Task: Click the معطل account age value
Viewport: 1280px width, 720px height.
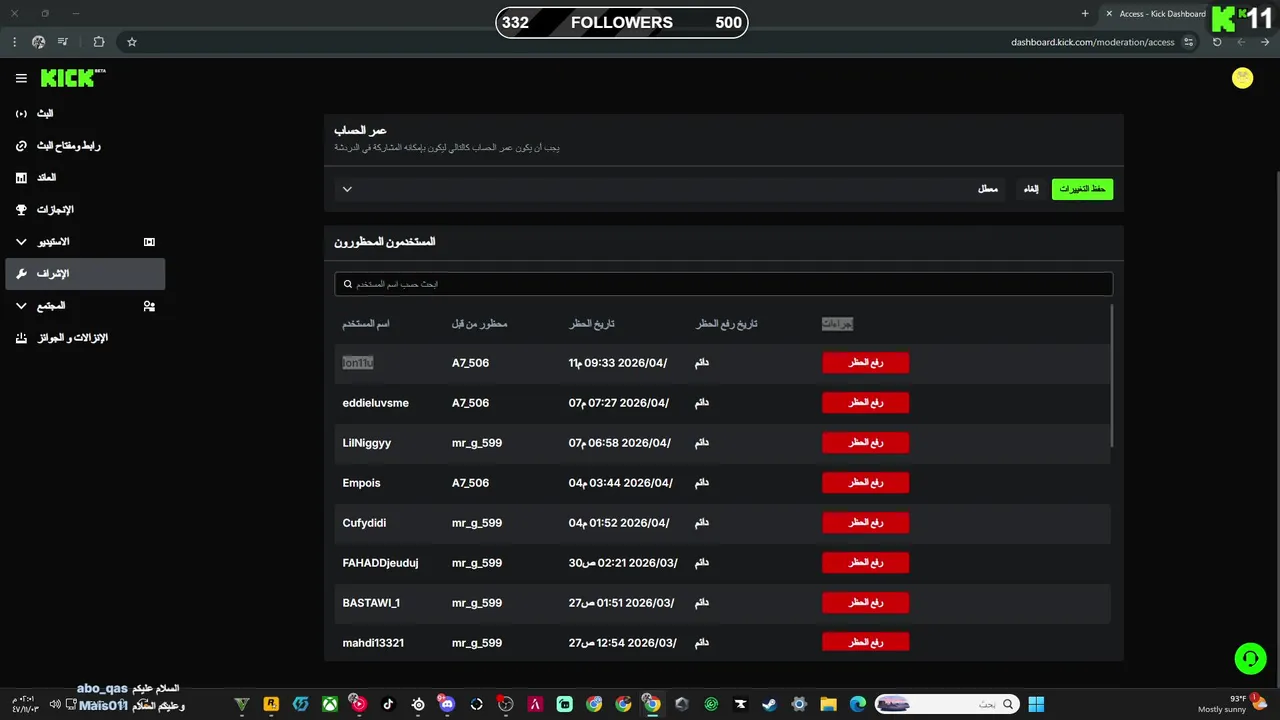Action: pos(988,189)
